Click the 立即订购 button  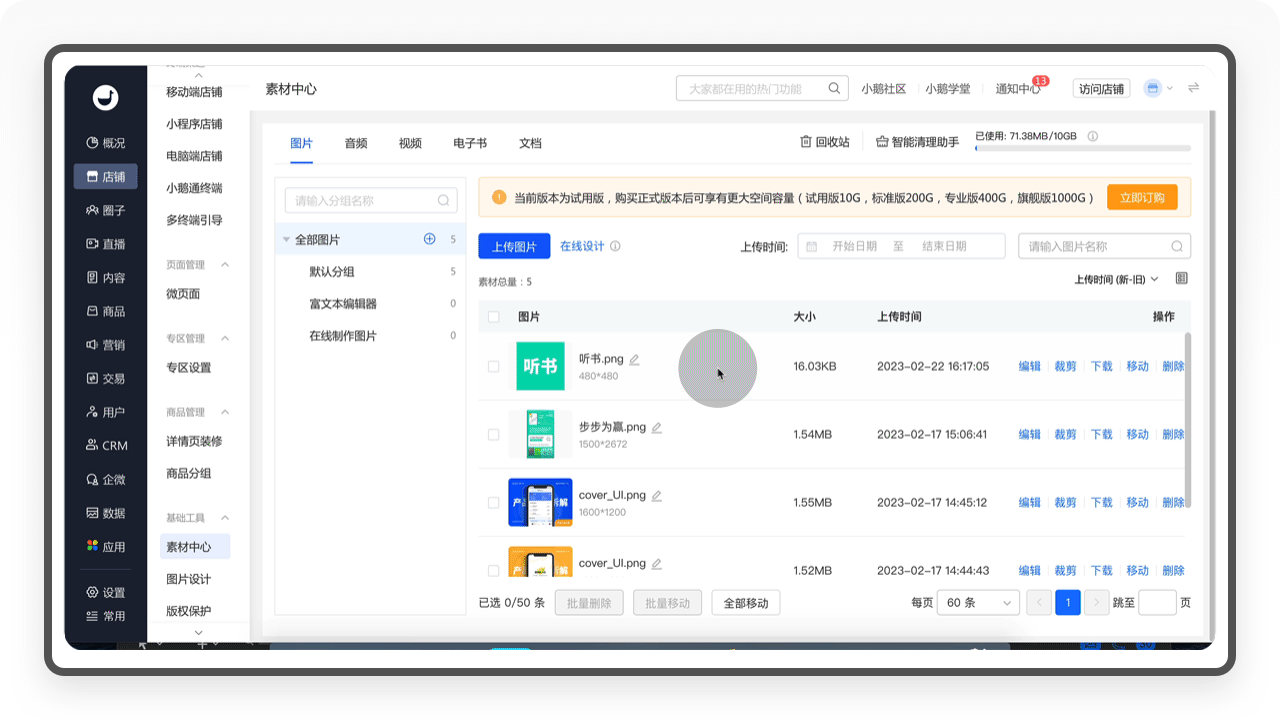(1142, 197)
